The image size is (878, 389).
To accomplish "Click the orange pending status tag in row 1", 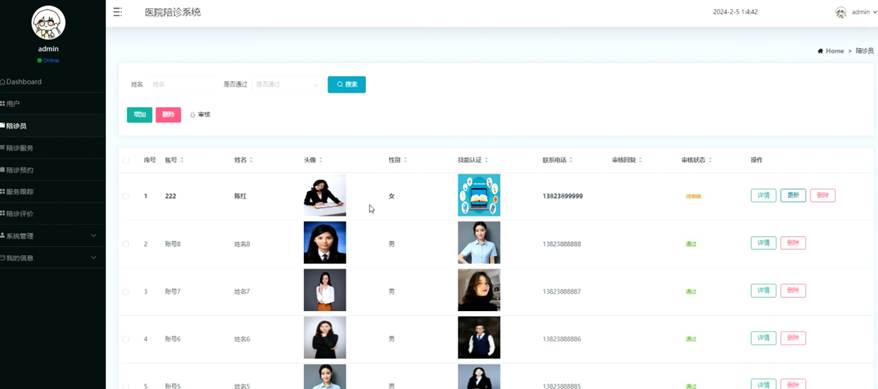I will (x=693, y=196).
